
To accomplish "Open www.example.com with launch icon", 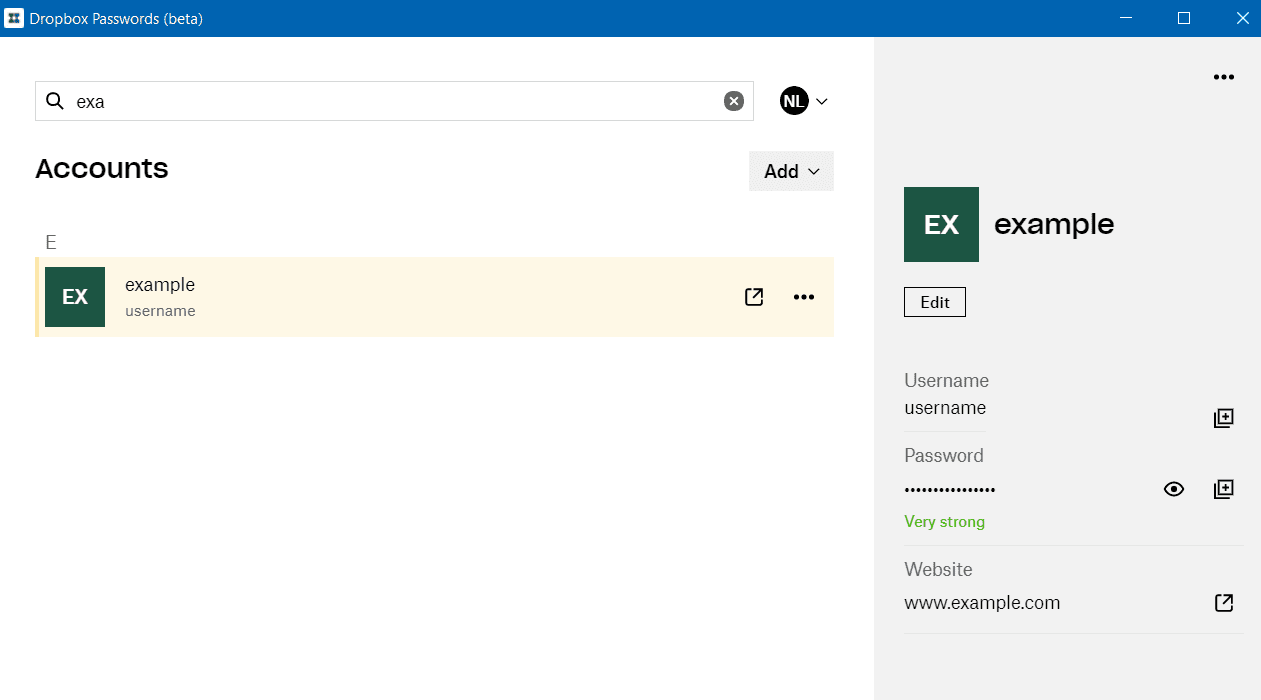I will (1224, 603).
